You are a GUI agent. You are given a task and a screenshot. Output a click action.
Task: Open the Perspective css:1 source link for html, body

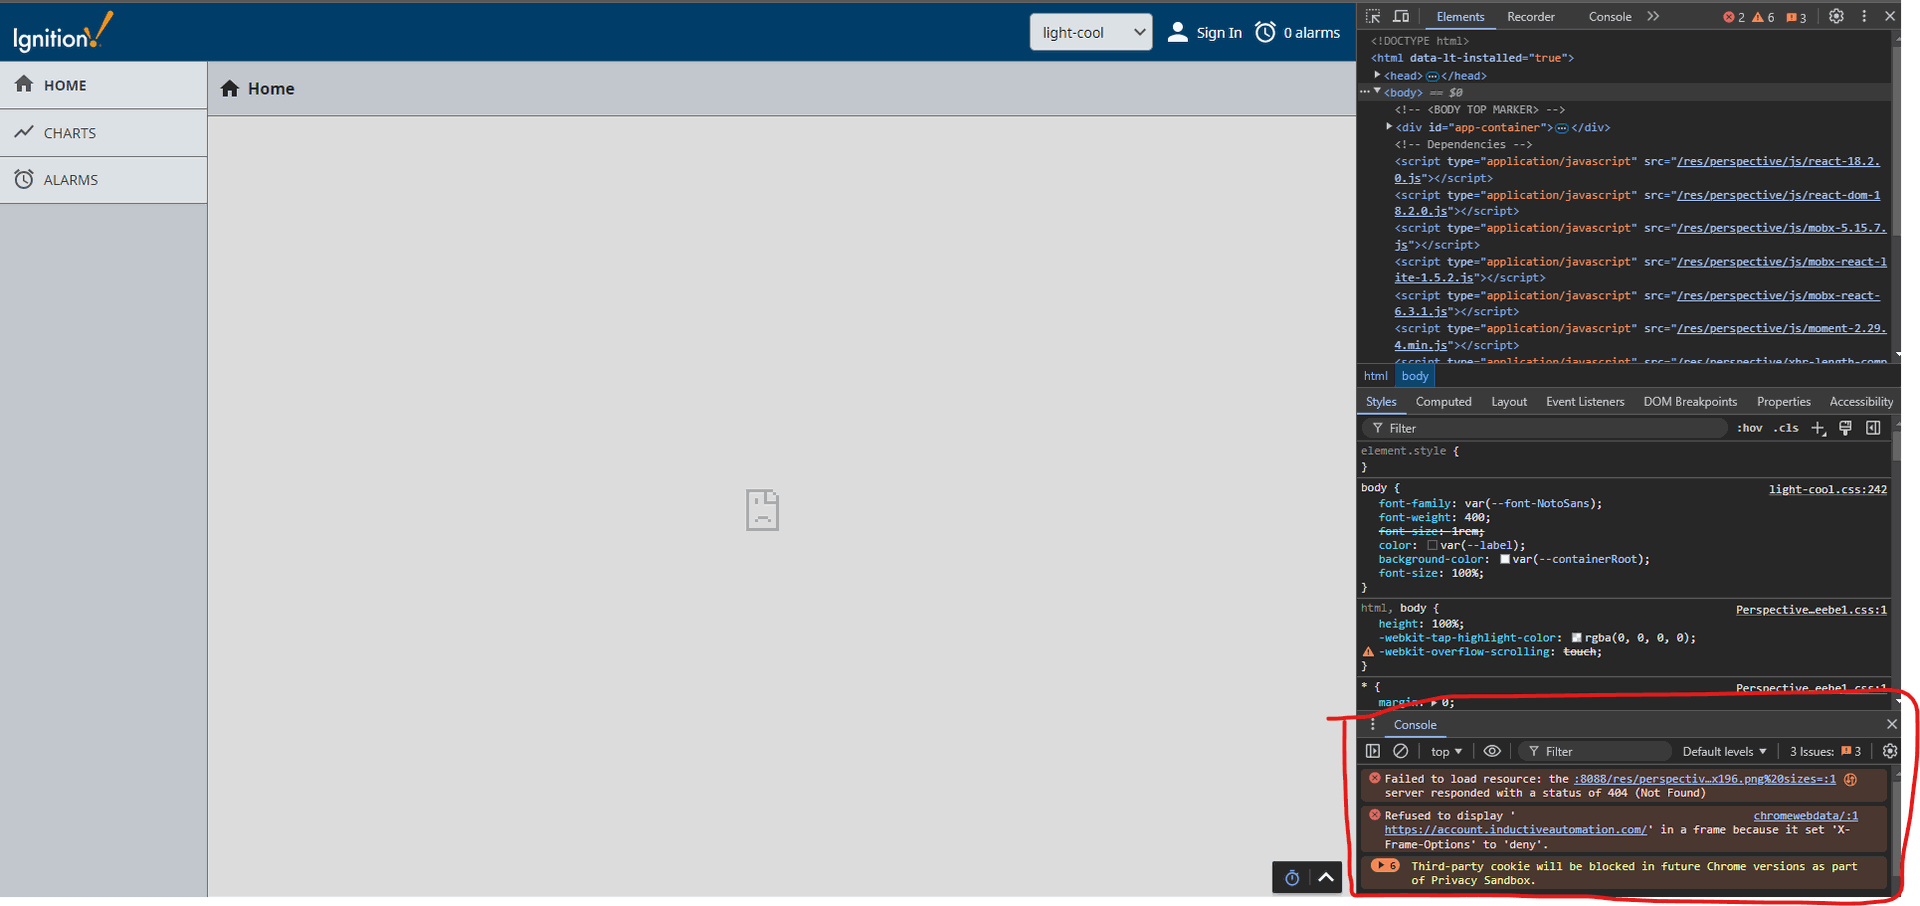(x=1811, y=609)
